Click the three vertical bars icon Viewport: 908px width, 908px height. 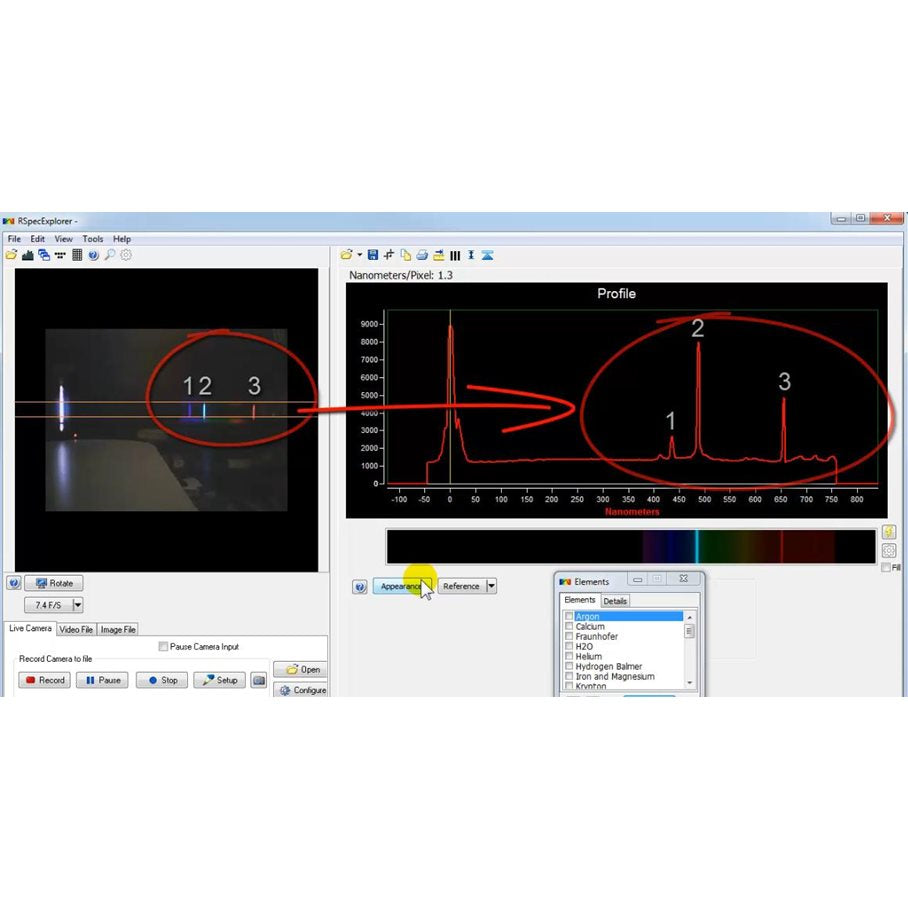tap(455, 255)
